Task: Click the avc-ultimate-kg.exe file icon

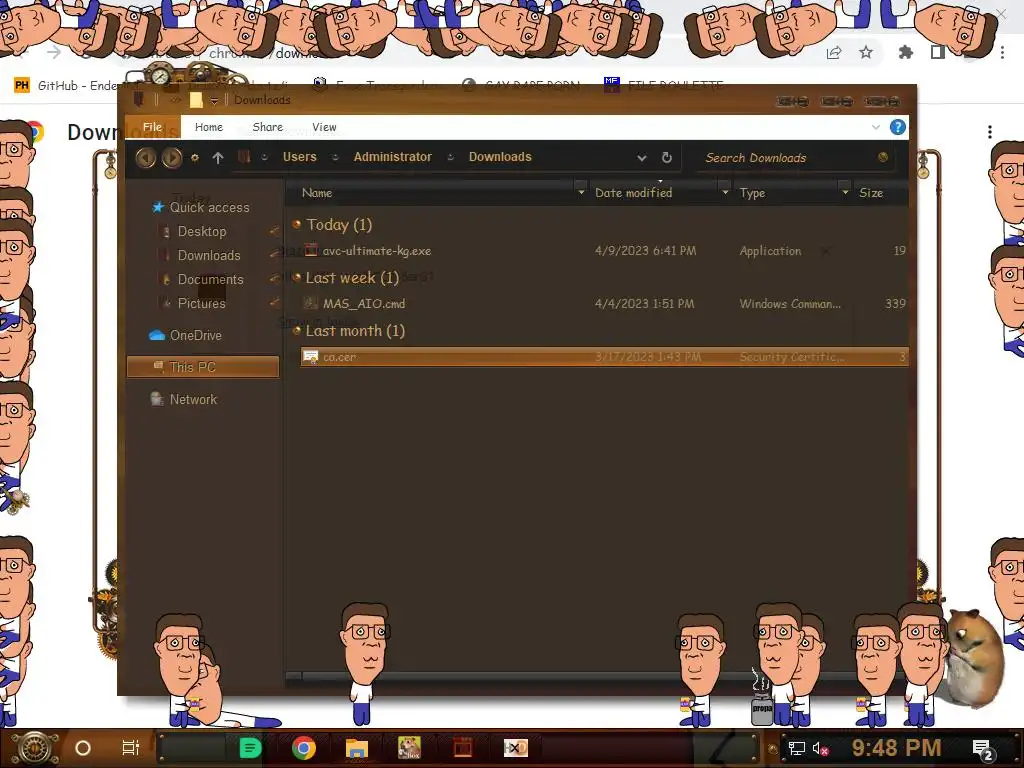Action: [x=311, y=250]
